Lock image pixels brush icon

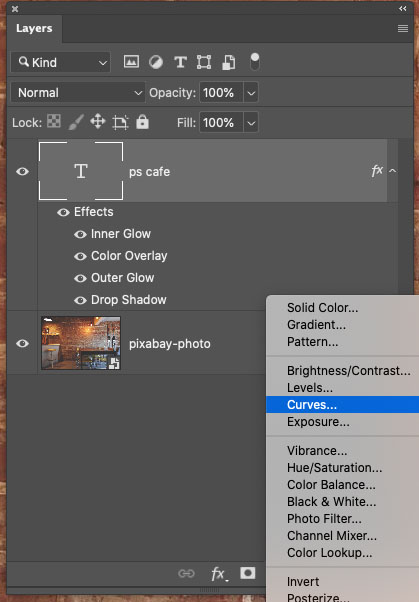(x=76, y=122)
